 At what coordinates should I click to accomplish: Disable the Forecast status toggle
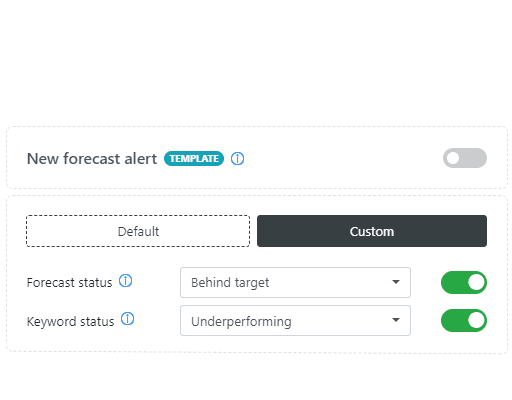(x=464, y=282)
